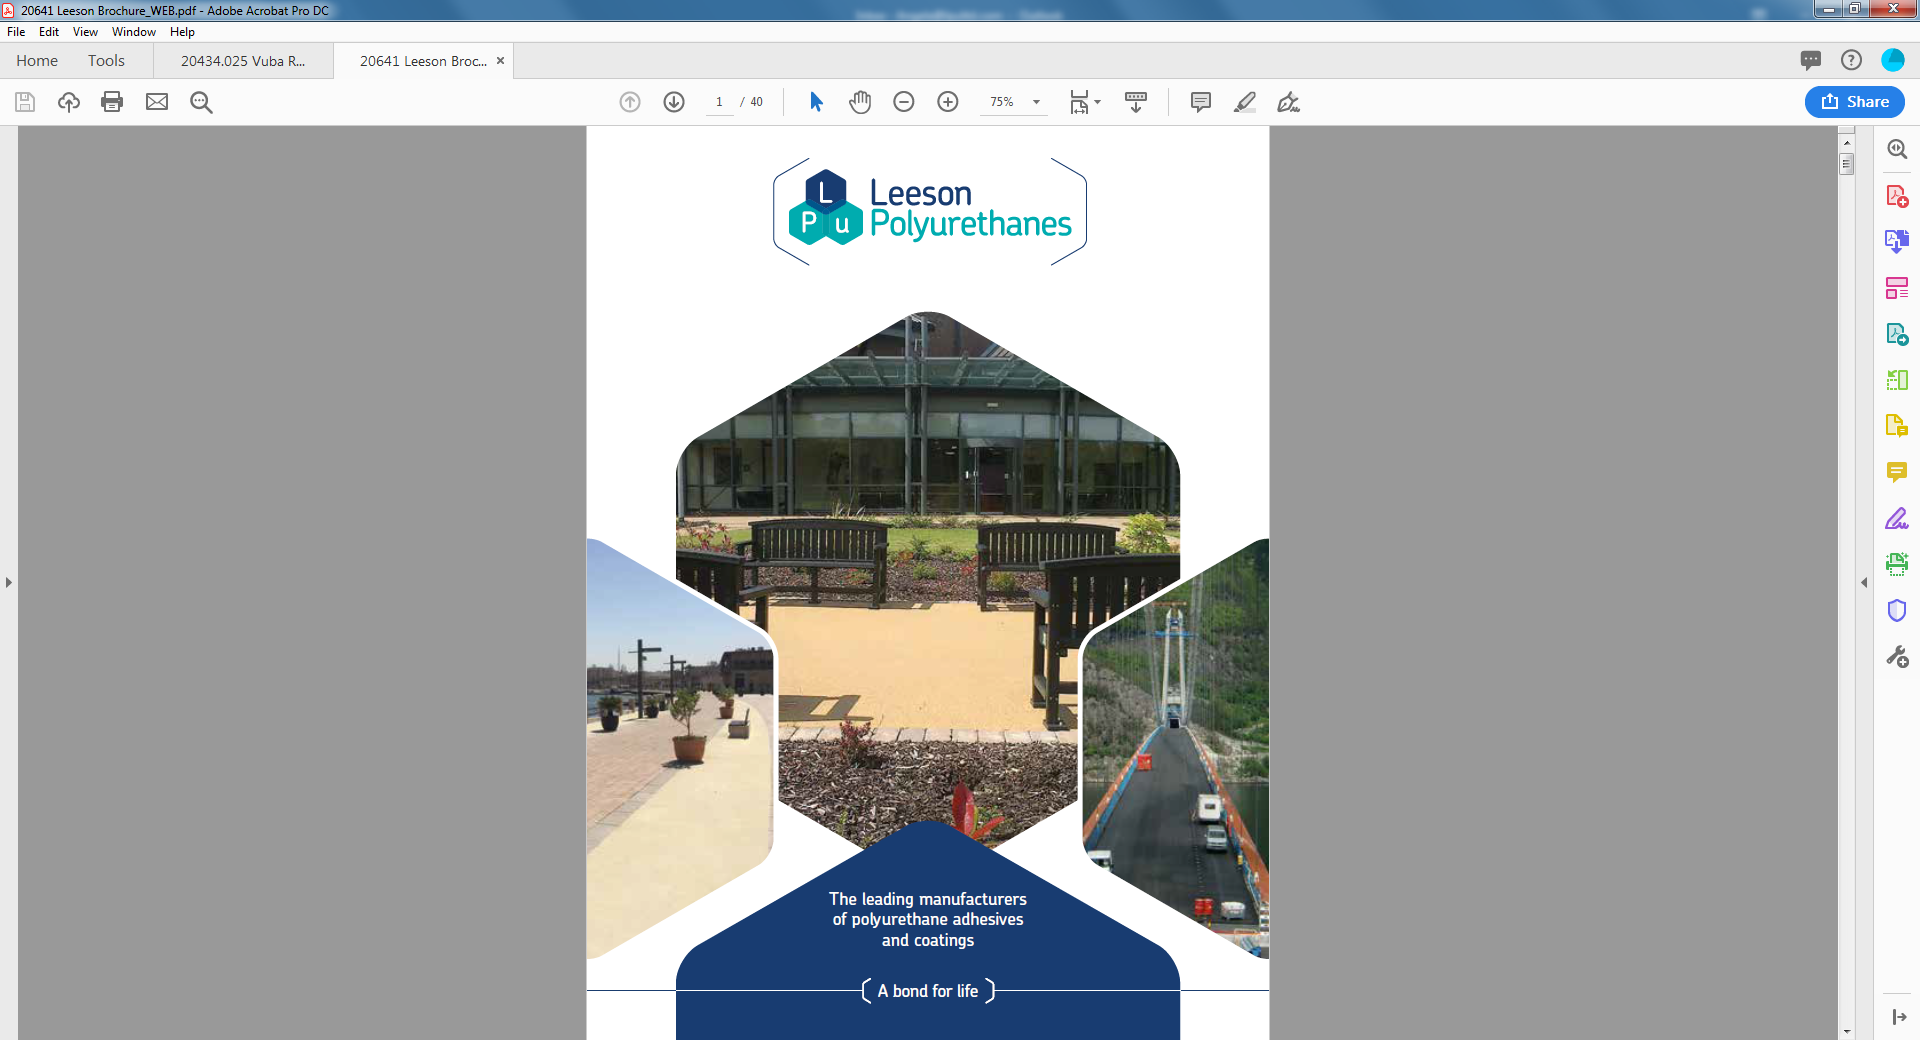1920x1040 pixels.
Task: Open the File menu
Action: [16, 32]
